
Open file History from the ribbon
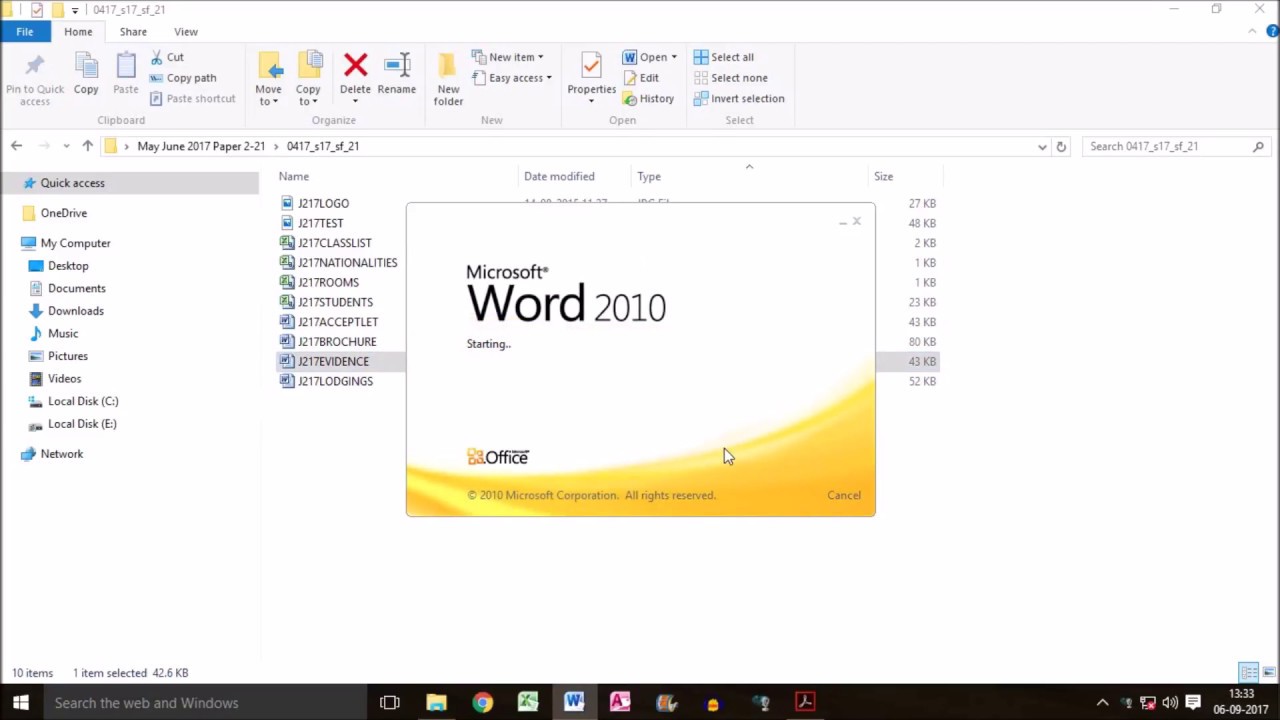[648, 98]
